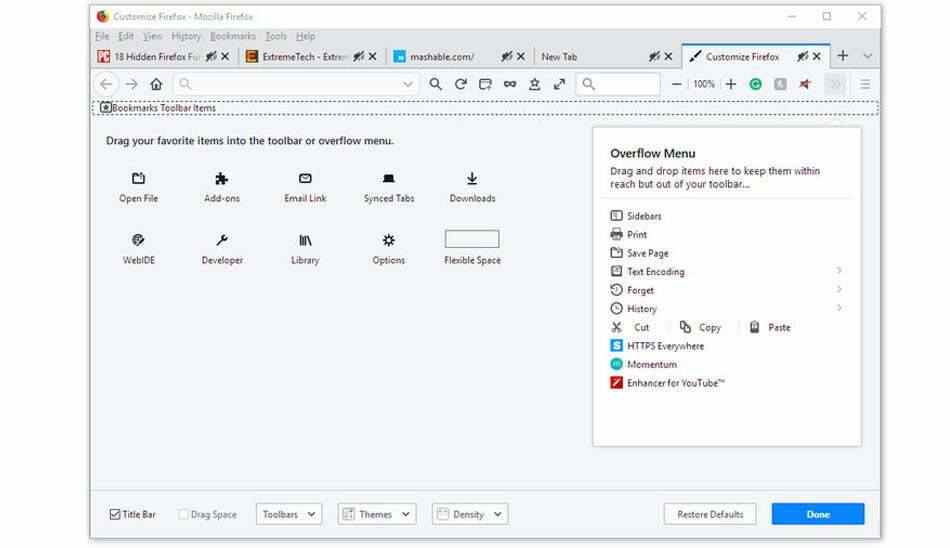Open the Density dropdown
Image resolution: width=950 pixels, height=548 pixels.
[x=470, y=514]
